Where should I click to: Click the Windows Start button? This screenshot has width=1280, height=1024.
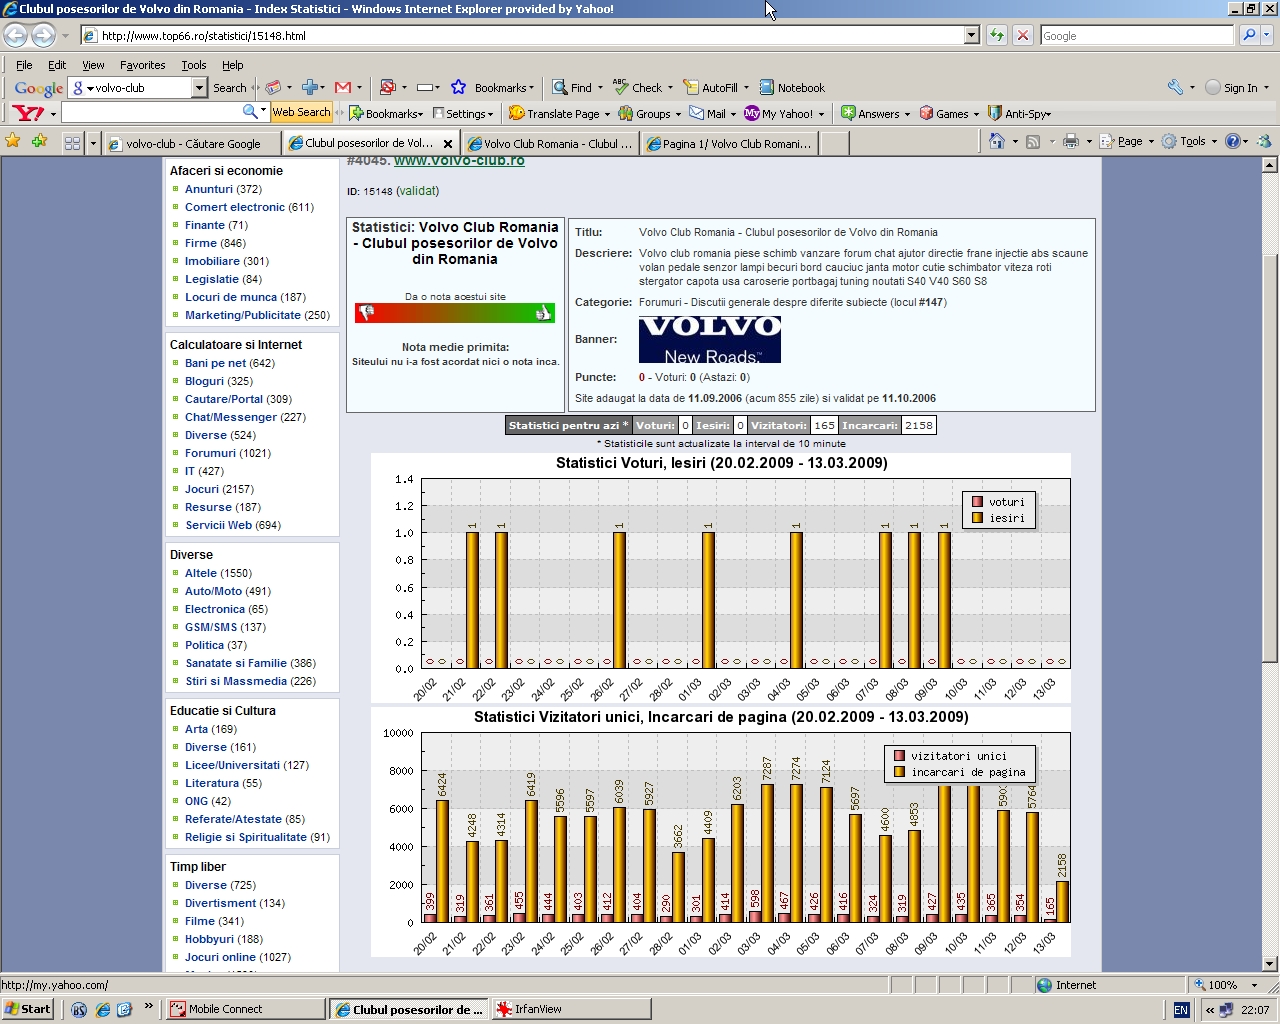click(28, 1009)
